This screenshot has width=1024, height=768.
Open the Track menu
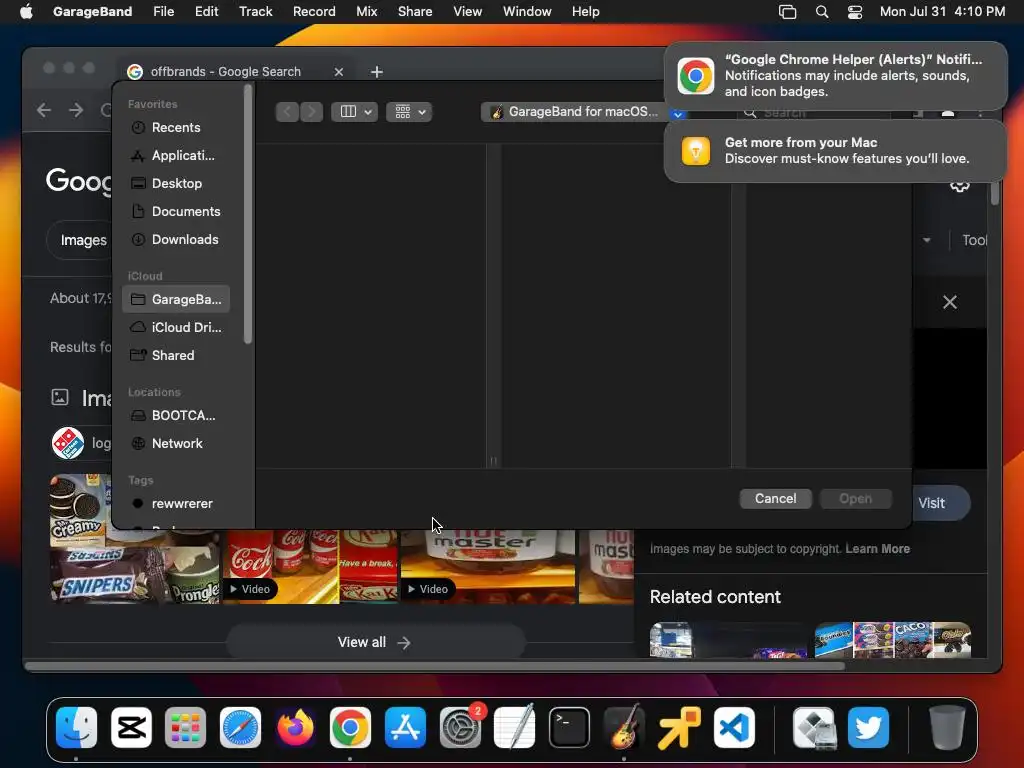pos(255,11)
